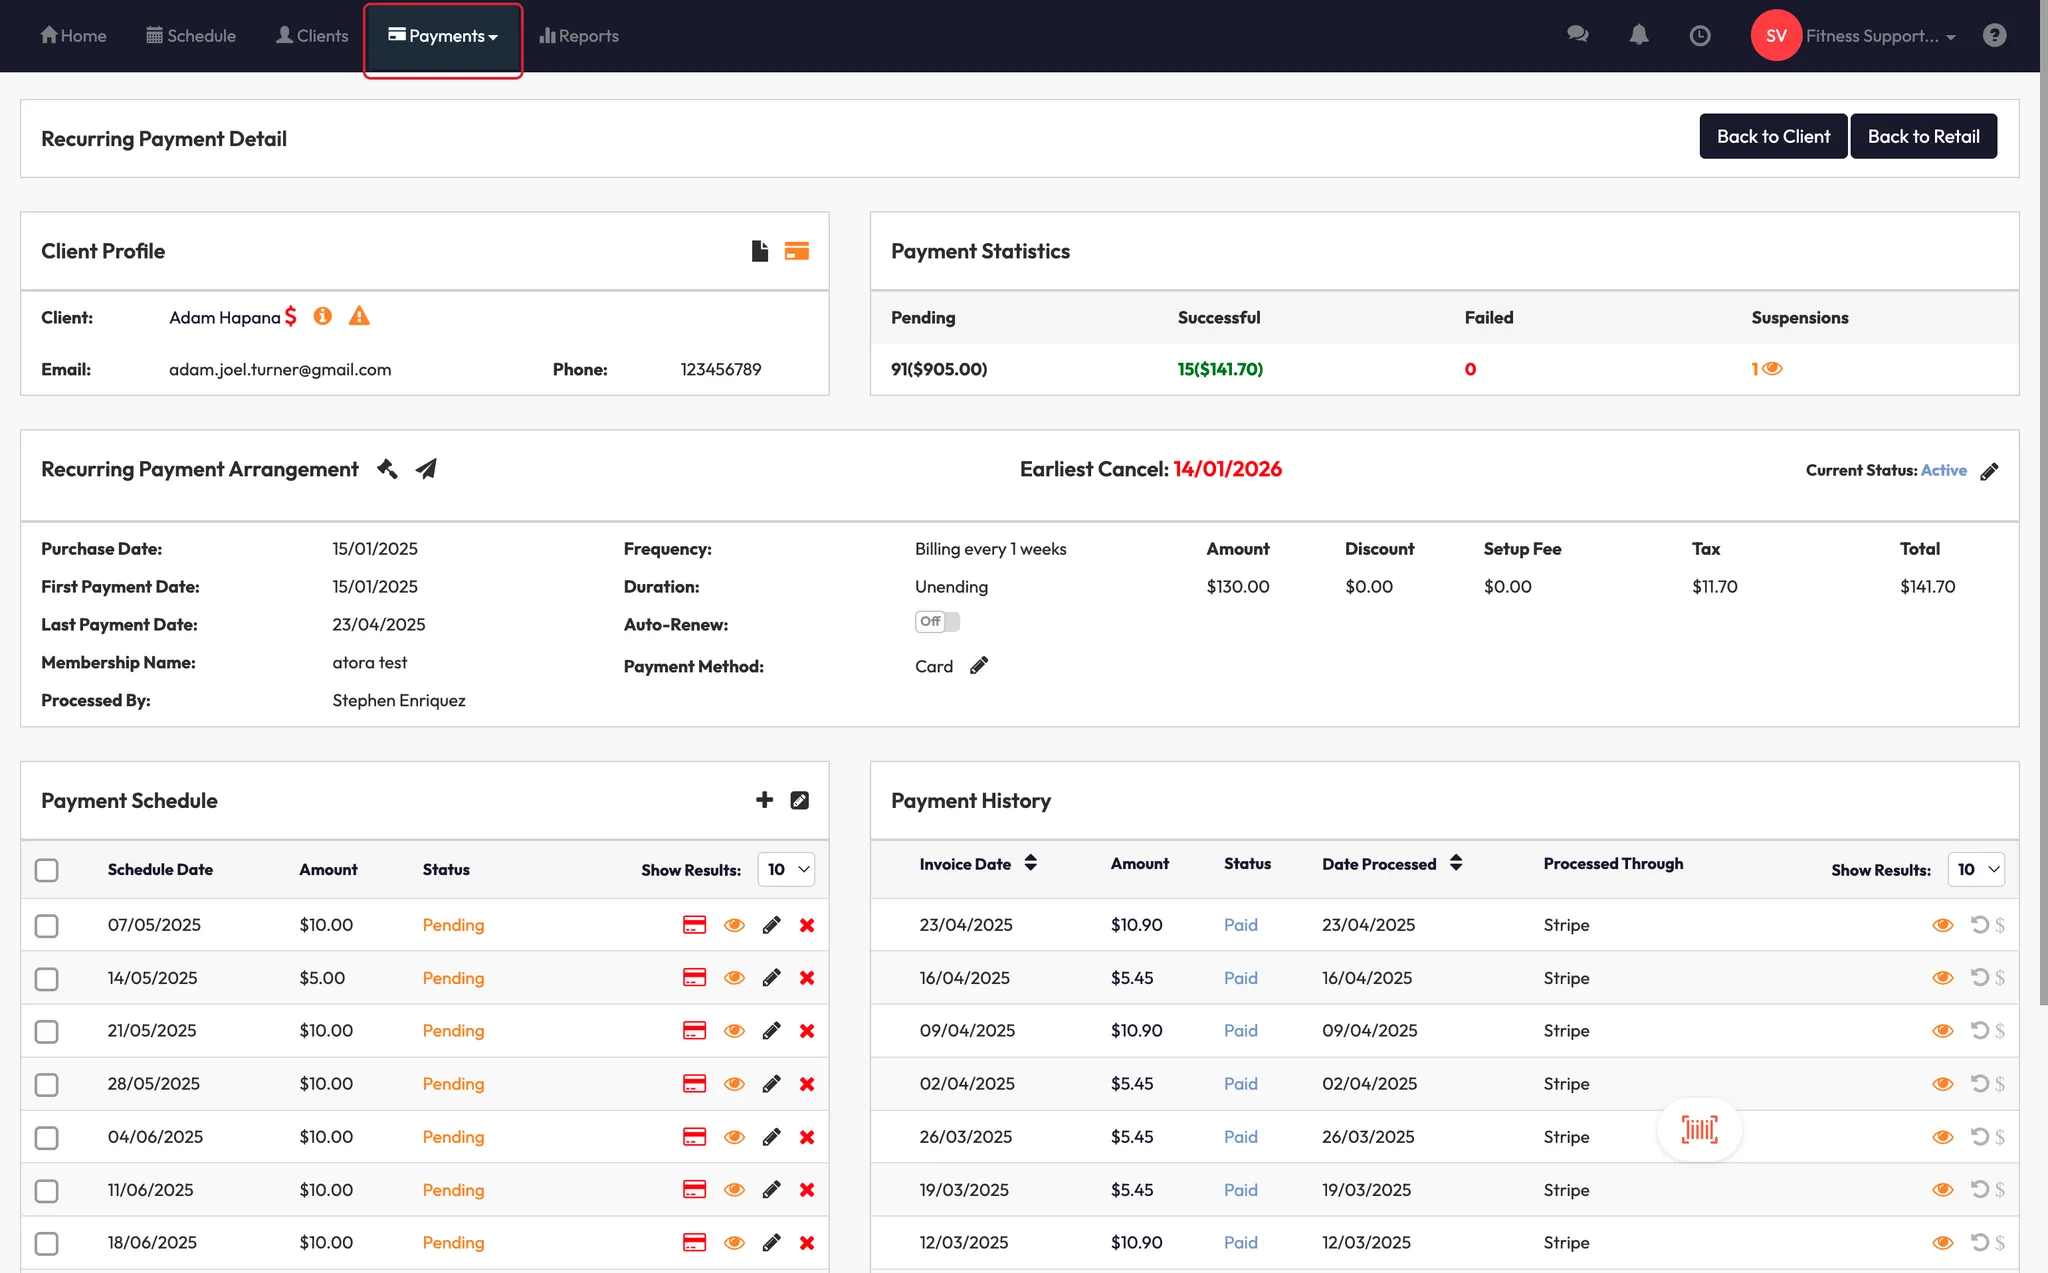Click the plus icon in Payment Schedule

(764, 800)
